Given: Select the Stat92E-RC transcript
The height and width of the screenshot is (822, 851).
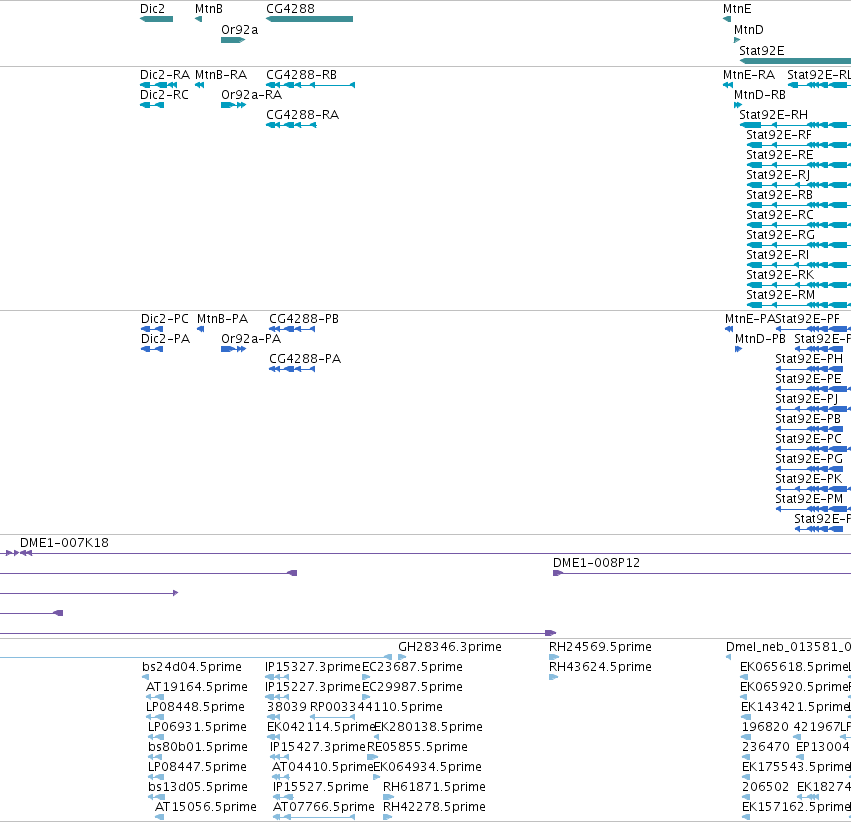Looking at the screenshot, I should point(798,225).
